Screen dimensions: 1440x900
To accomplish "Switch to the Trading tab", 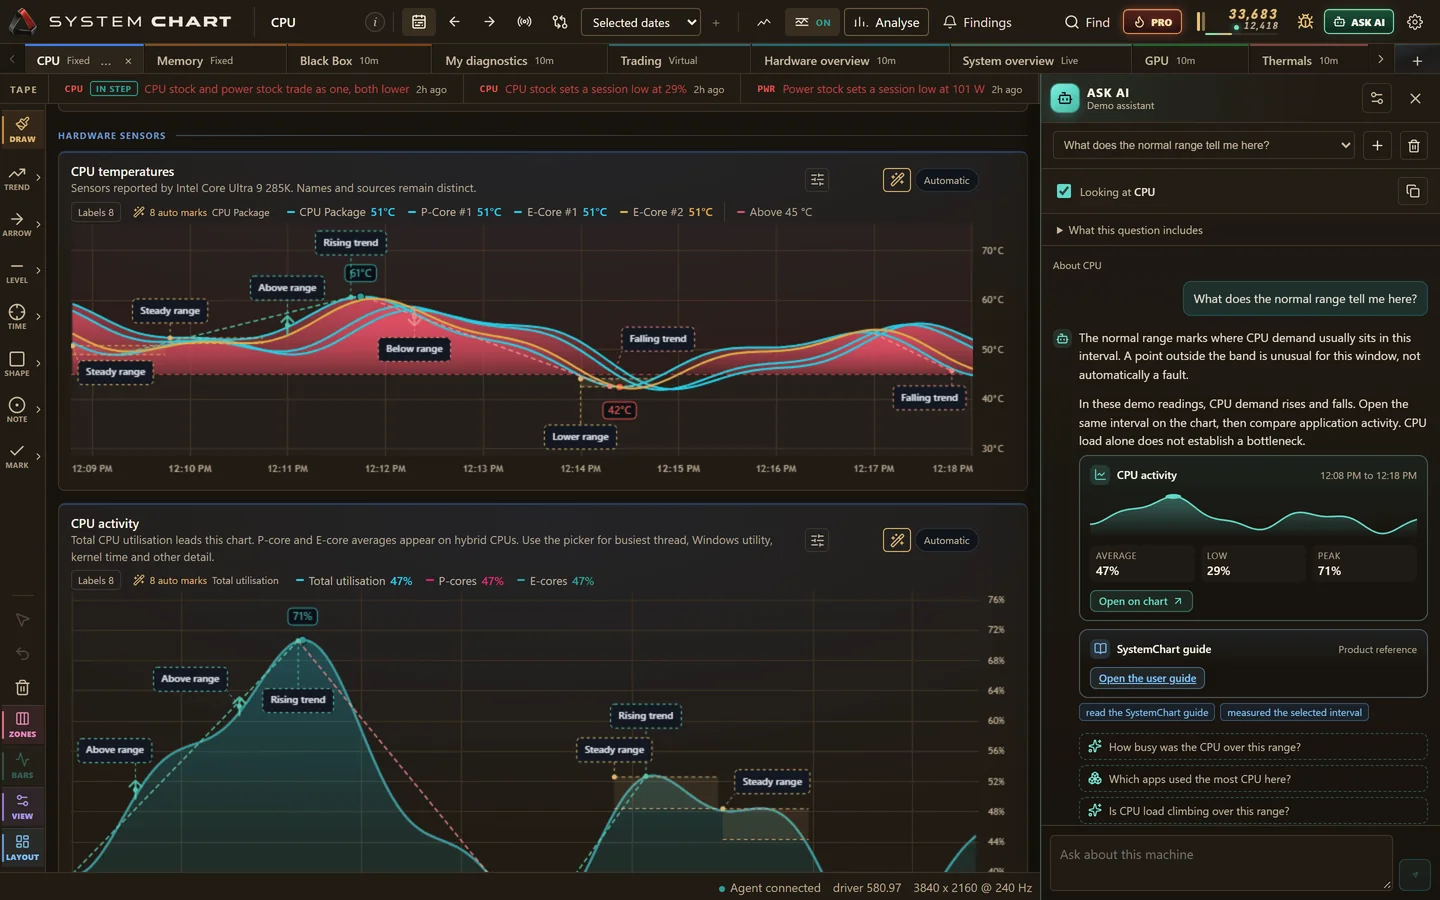I will [679, 60].
